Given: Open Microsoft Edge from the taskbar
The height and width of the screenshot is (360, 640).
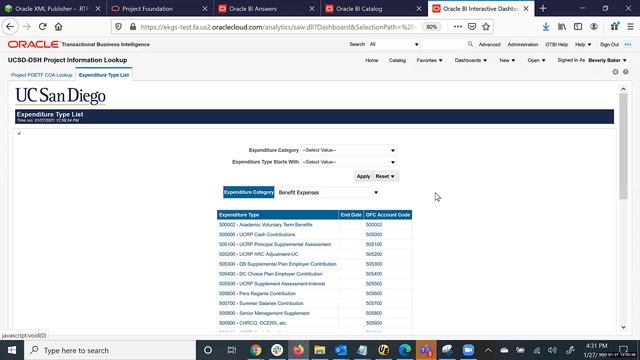Looking at the screenshot, I should (x=404, y=350).
